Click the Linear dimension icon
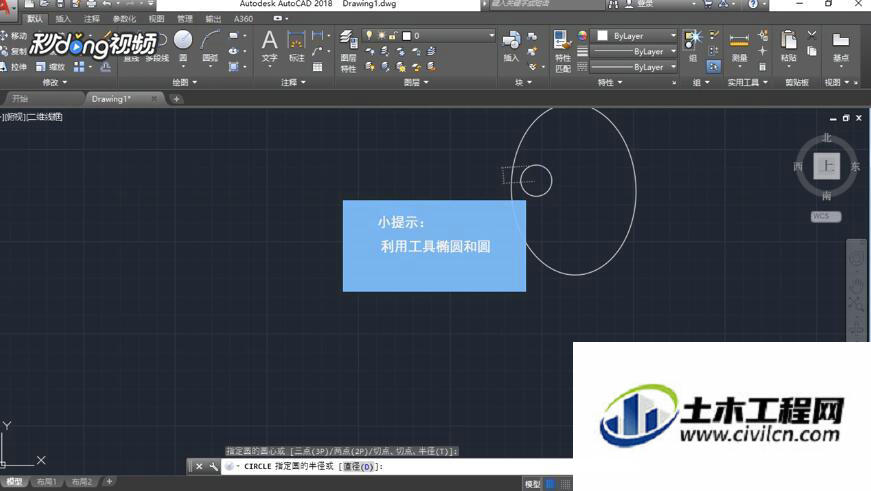This screenshot has height=491, width=871. pyautogui.click(x=317, y=36)
